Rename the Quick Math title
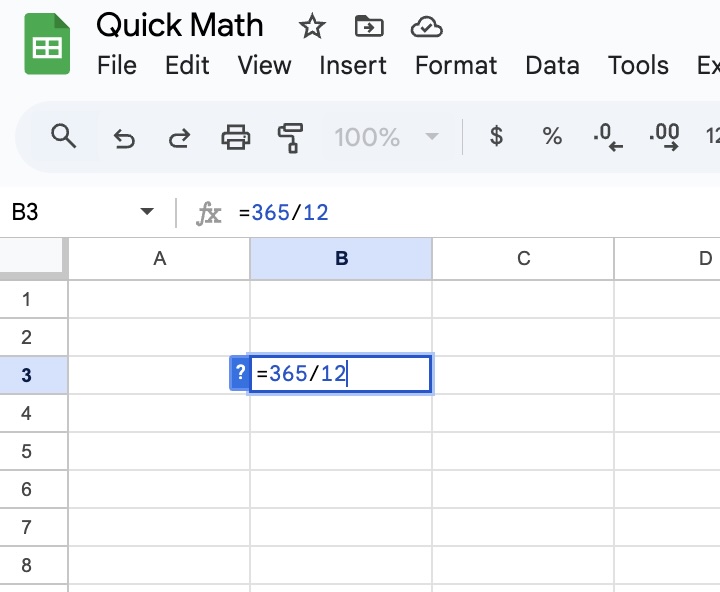The width and height of the screenshot is (720, 592). click(x=180, y=25)
